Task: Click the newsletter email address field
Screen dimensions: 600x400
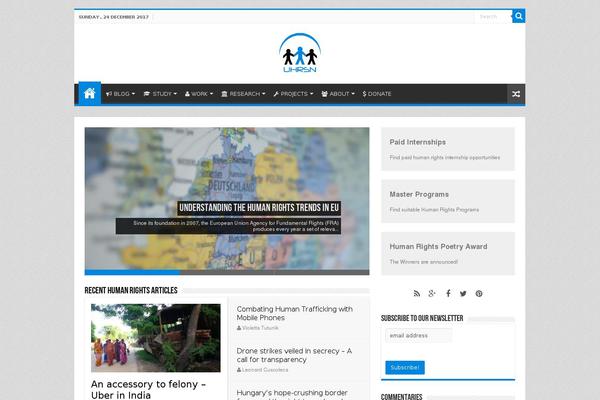Action: pos(419,335)
